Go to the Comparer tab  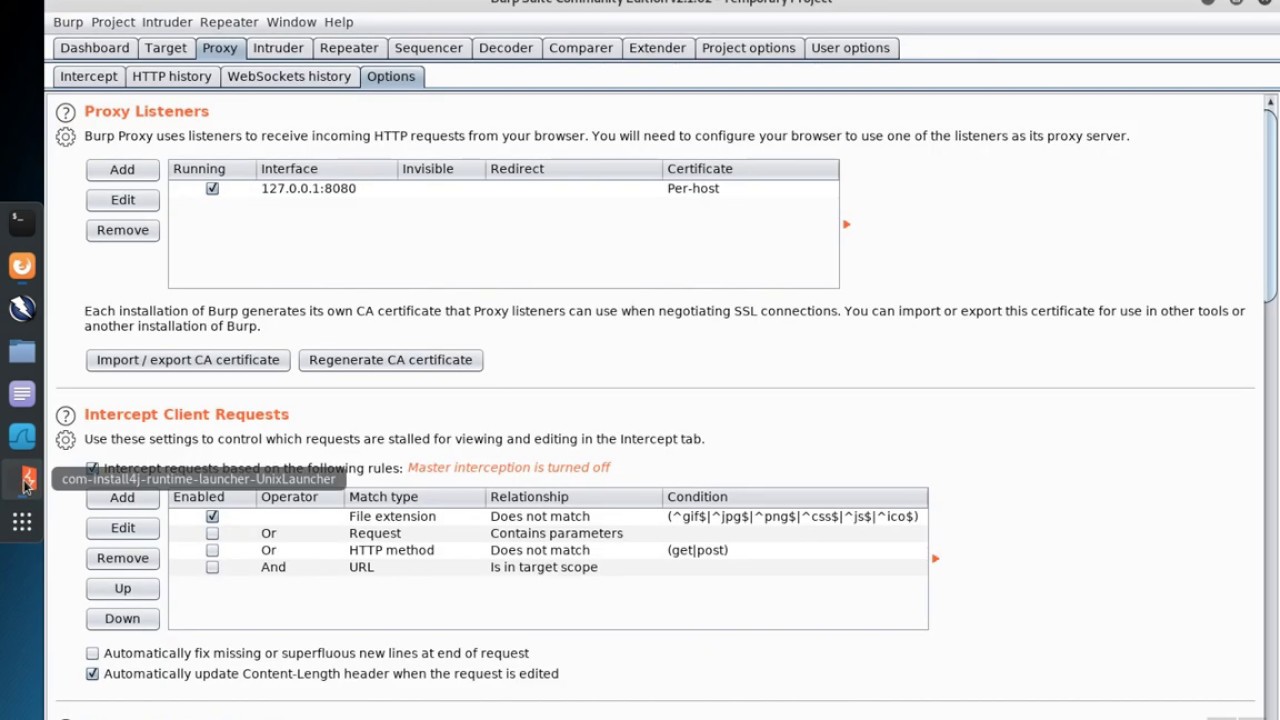(580, 48)
